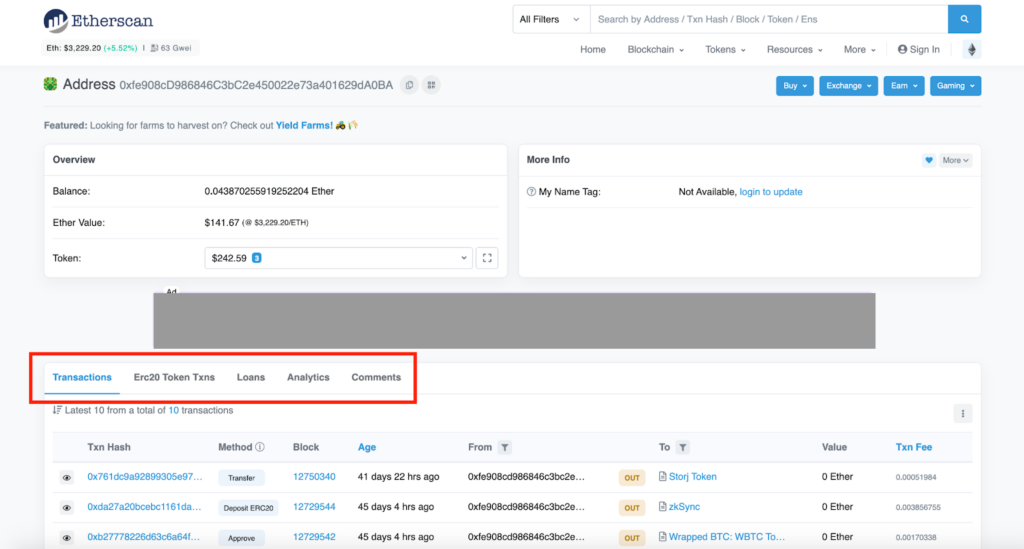Open the 10 transactions total link

173,410
